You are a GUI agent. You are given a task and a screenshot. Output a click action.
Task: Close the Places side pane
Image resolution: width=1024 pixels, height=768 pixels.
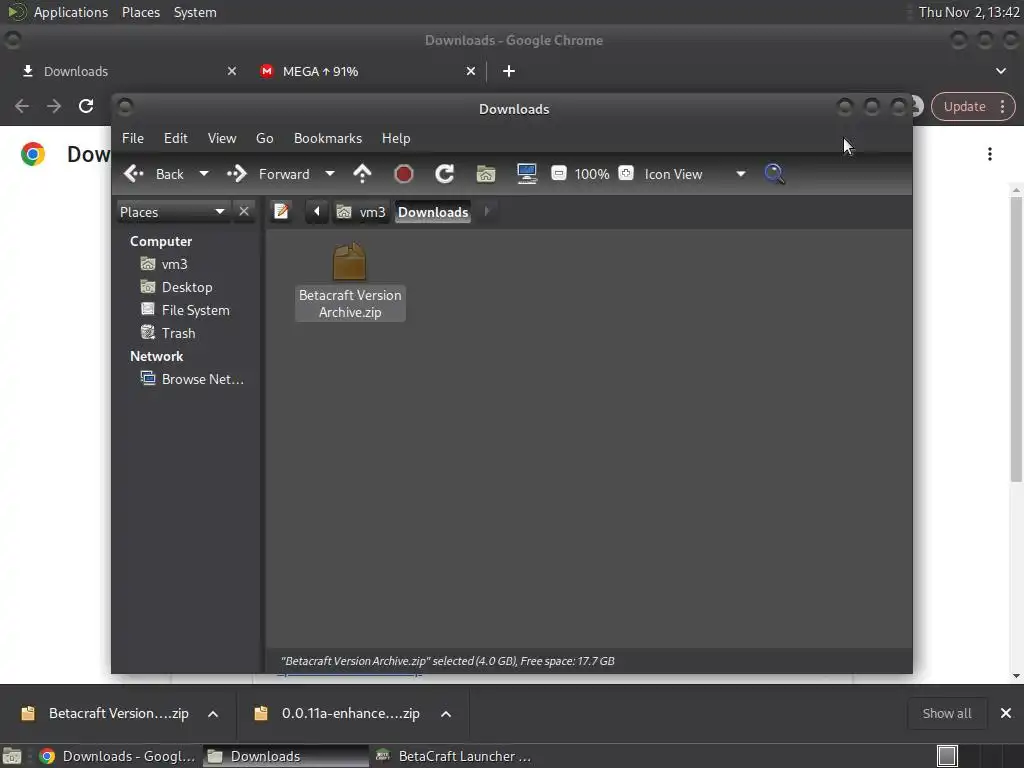244,212
